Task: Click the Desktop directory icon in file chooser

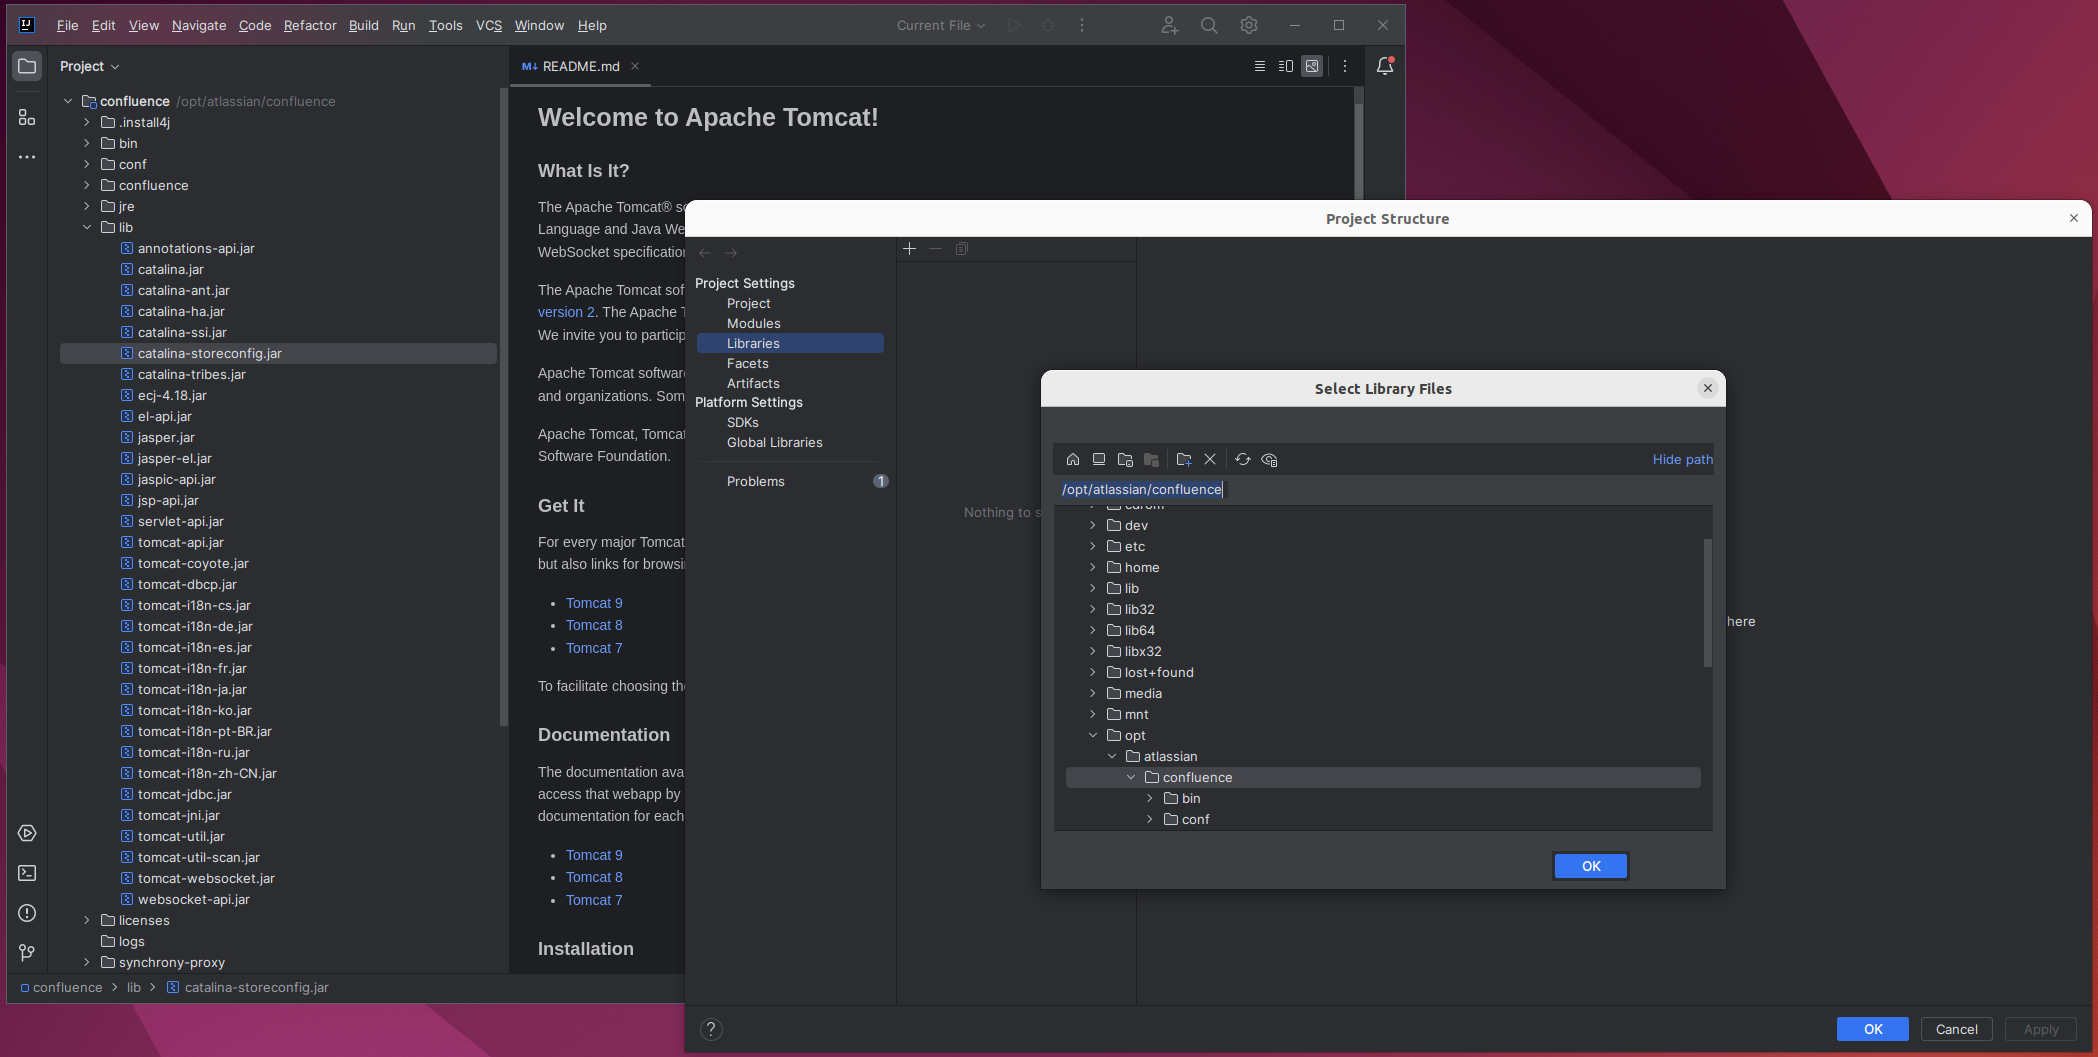Action: pyautogui.click(x=1099, y=459)
